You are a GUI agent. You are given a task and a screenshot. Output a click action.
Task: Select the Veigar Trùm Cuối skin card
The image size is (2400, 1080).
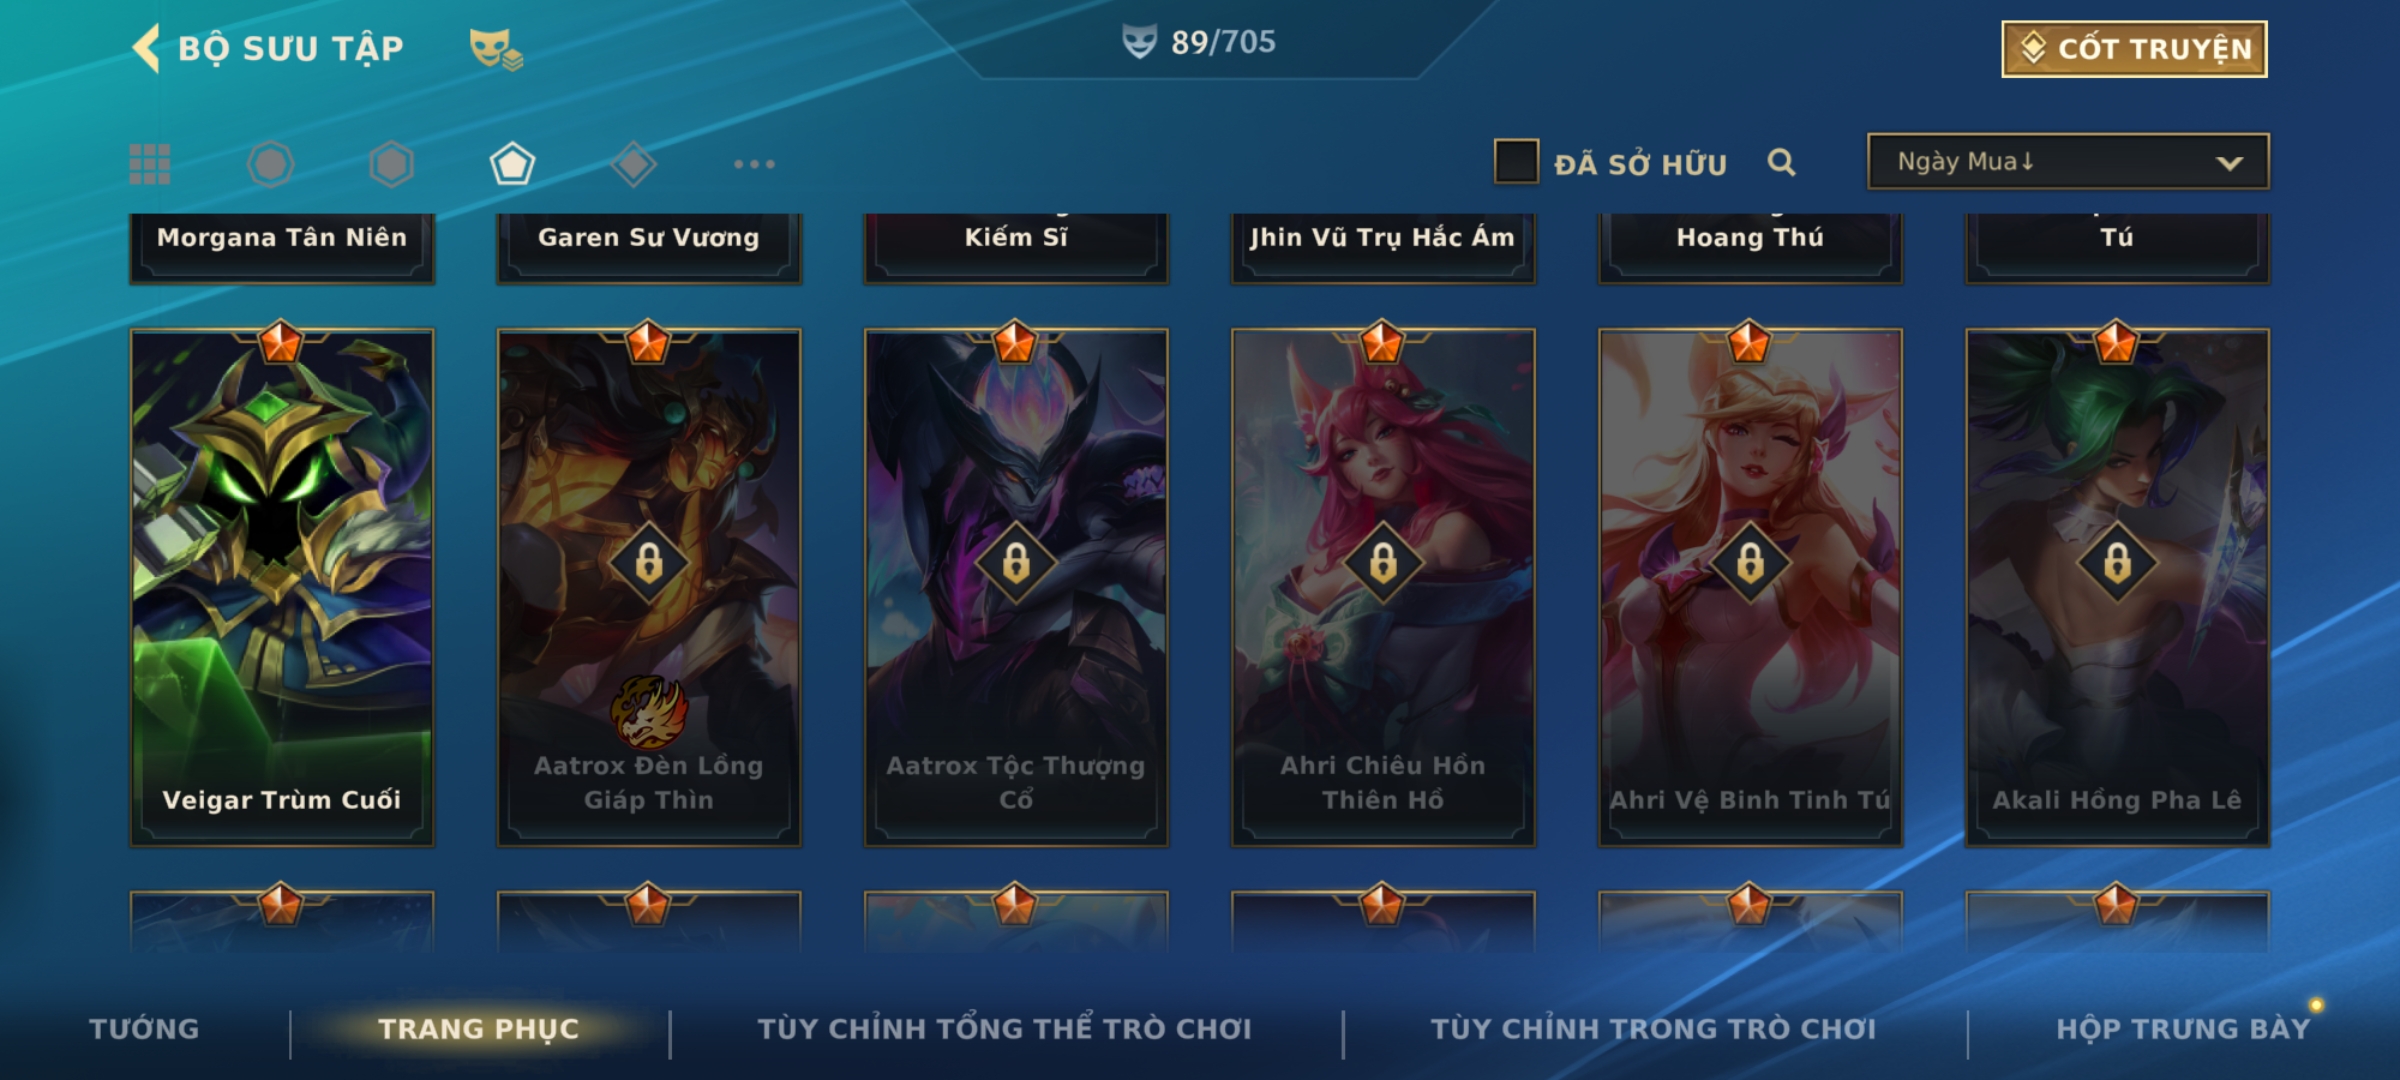pos(282,587)
